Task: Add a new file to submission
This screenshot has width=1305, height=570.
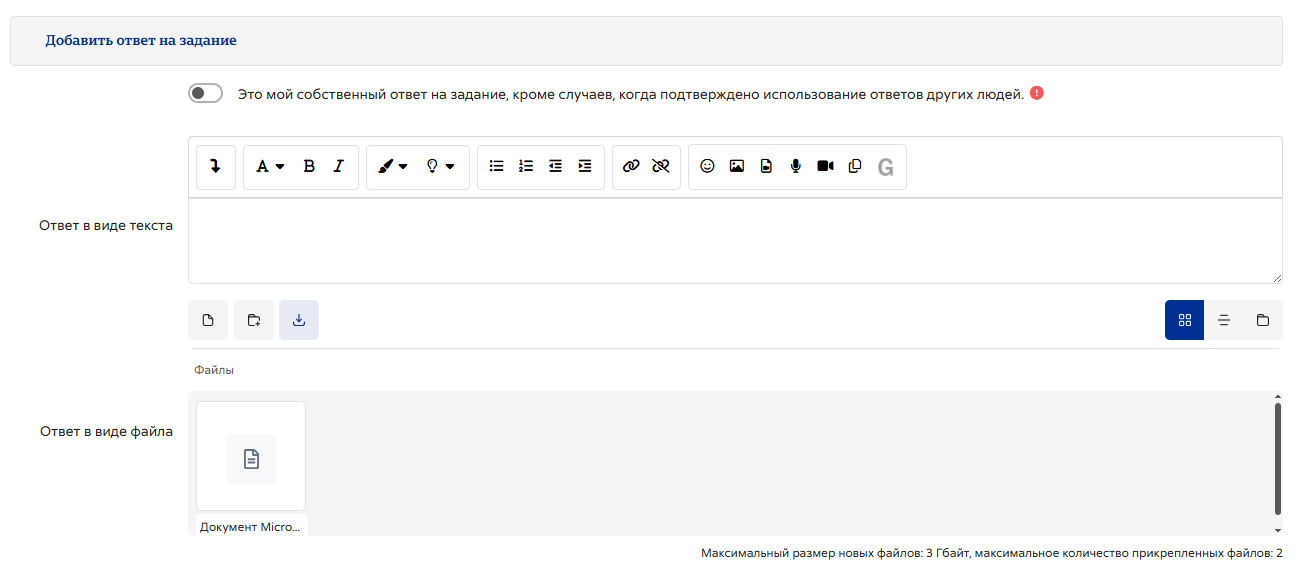Action: click(208, 320)
